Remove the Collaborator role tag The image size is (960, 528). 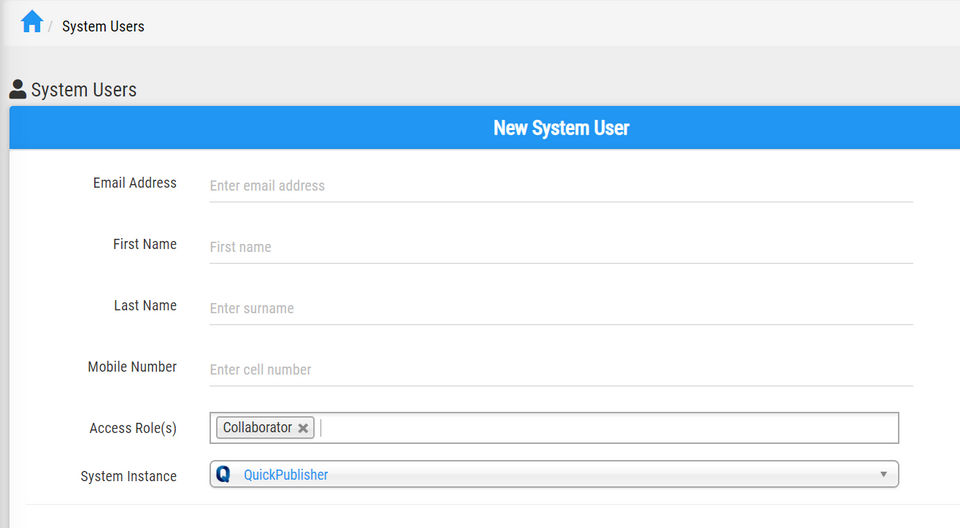pos(303,428)
